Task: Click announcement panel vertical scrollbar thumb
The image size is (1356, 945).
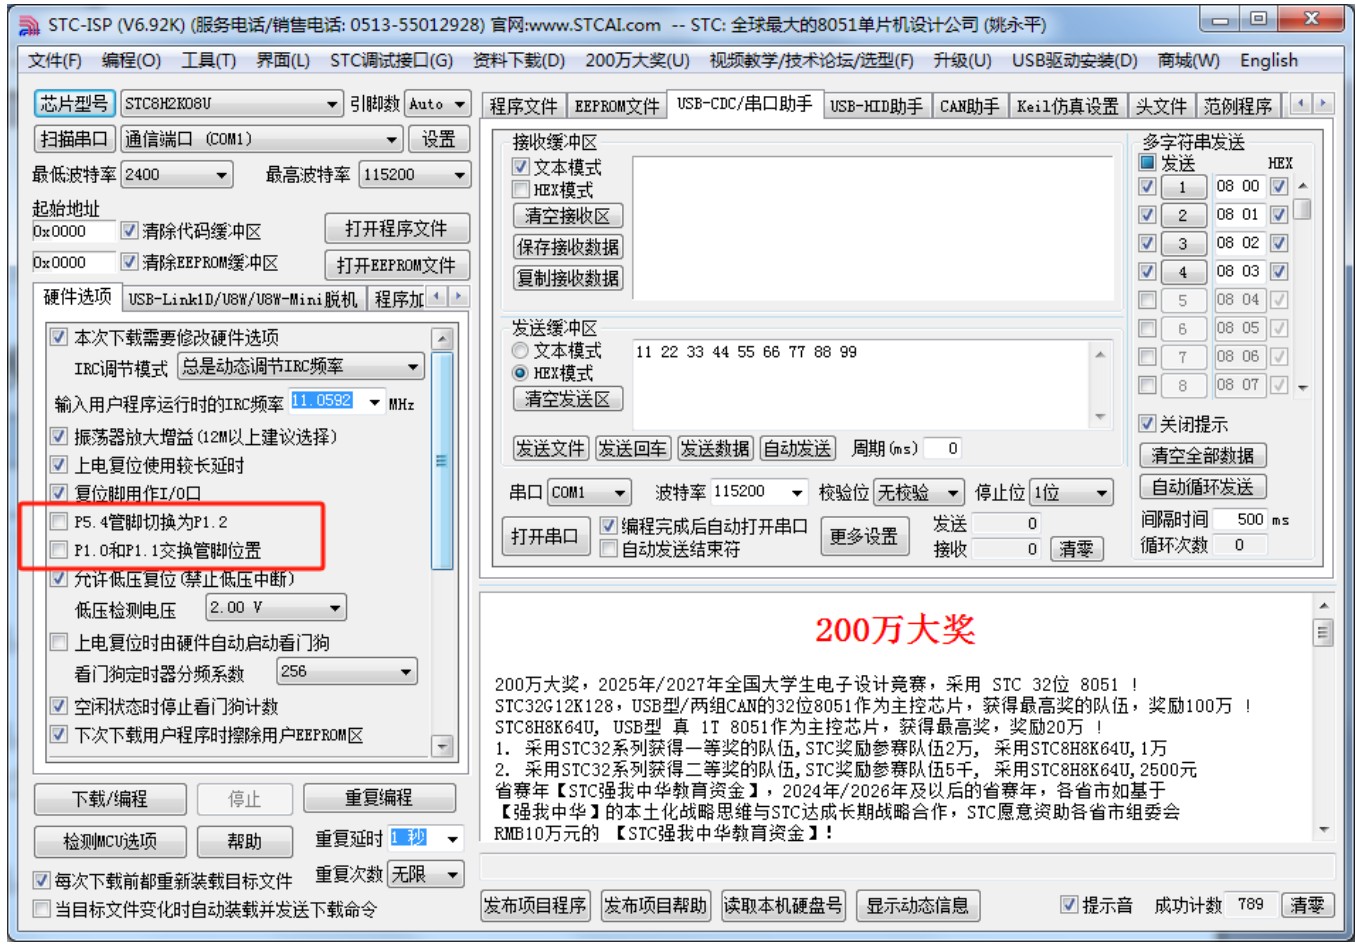Action: coord(1324,632)
